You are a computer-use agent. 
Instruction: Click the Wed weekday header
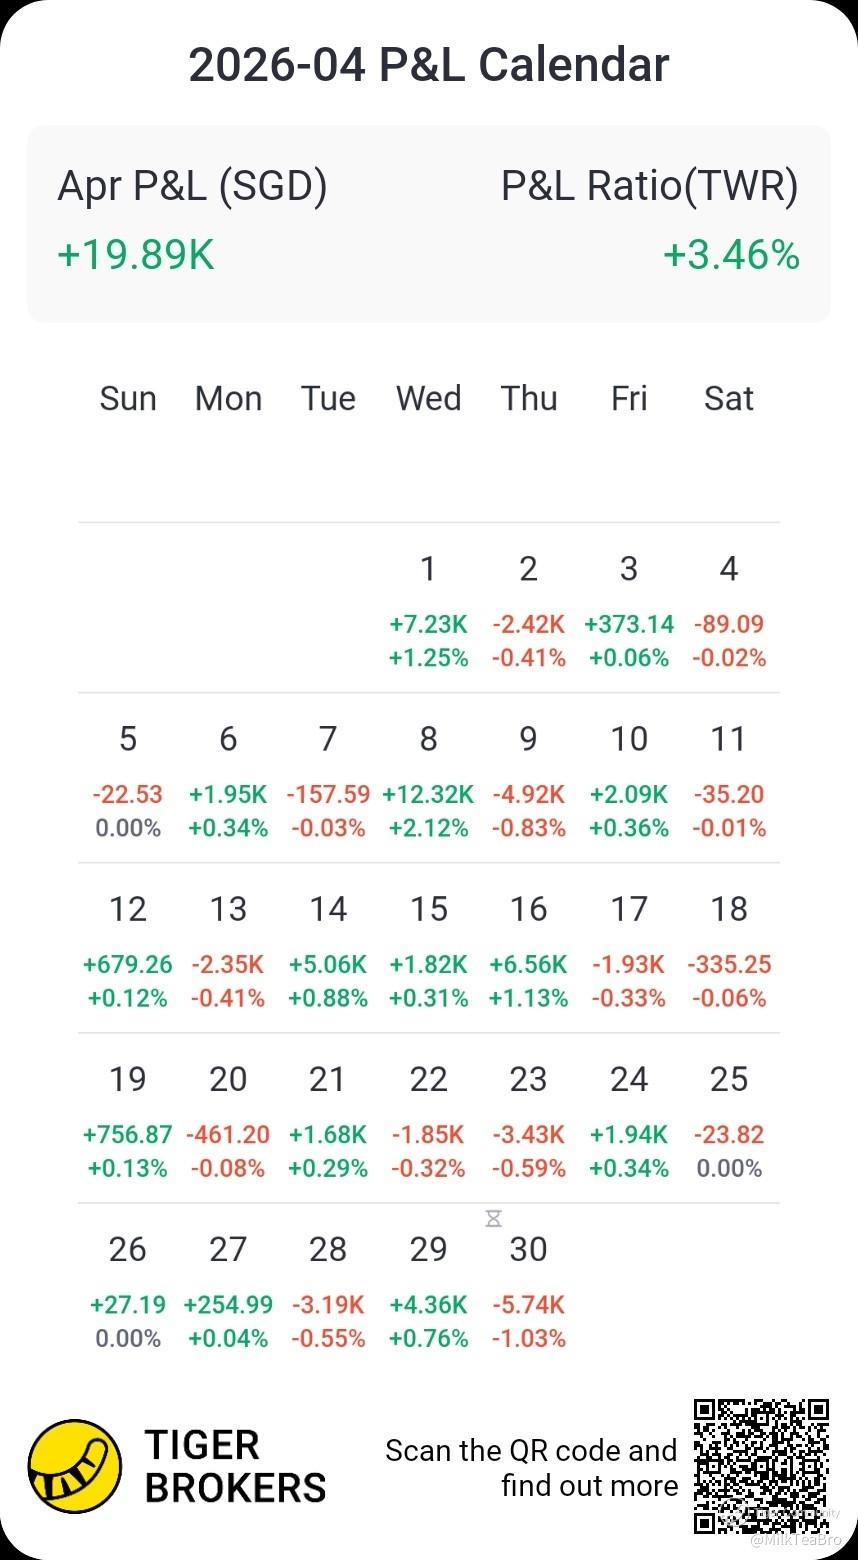point(428,398)
